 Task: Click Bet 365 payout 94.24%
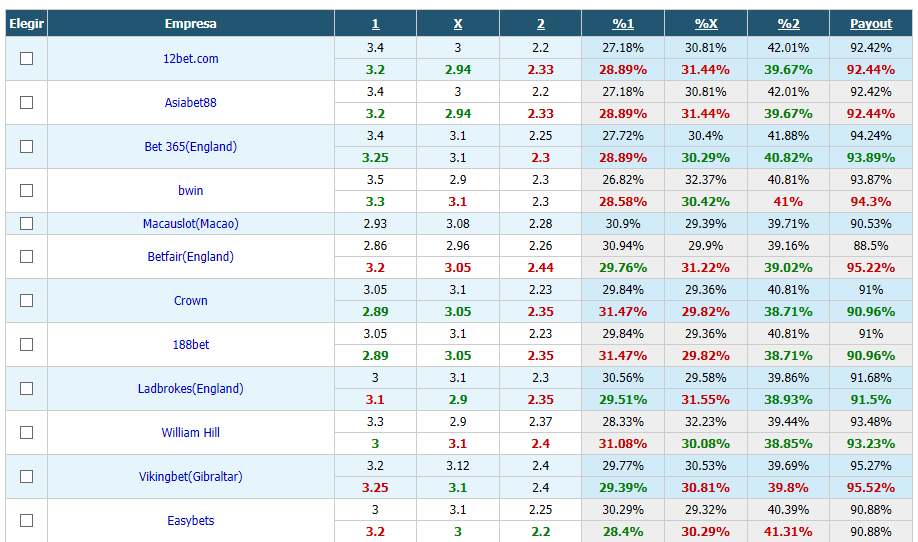click(871, 136)
